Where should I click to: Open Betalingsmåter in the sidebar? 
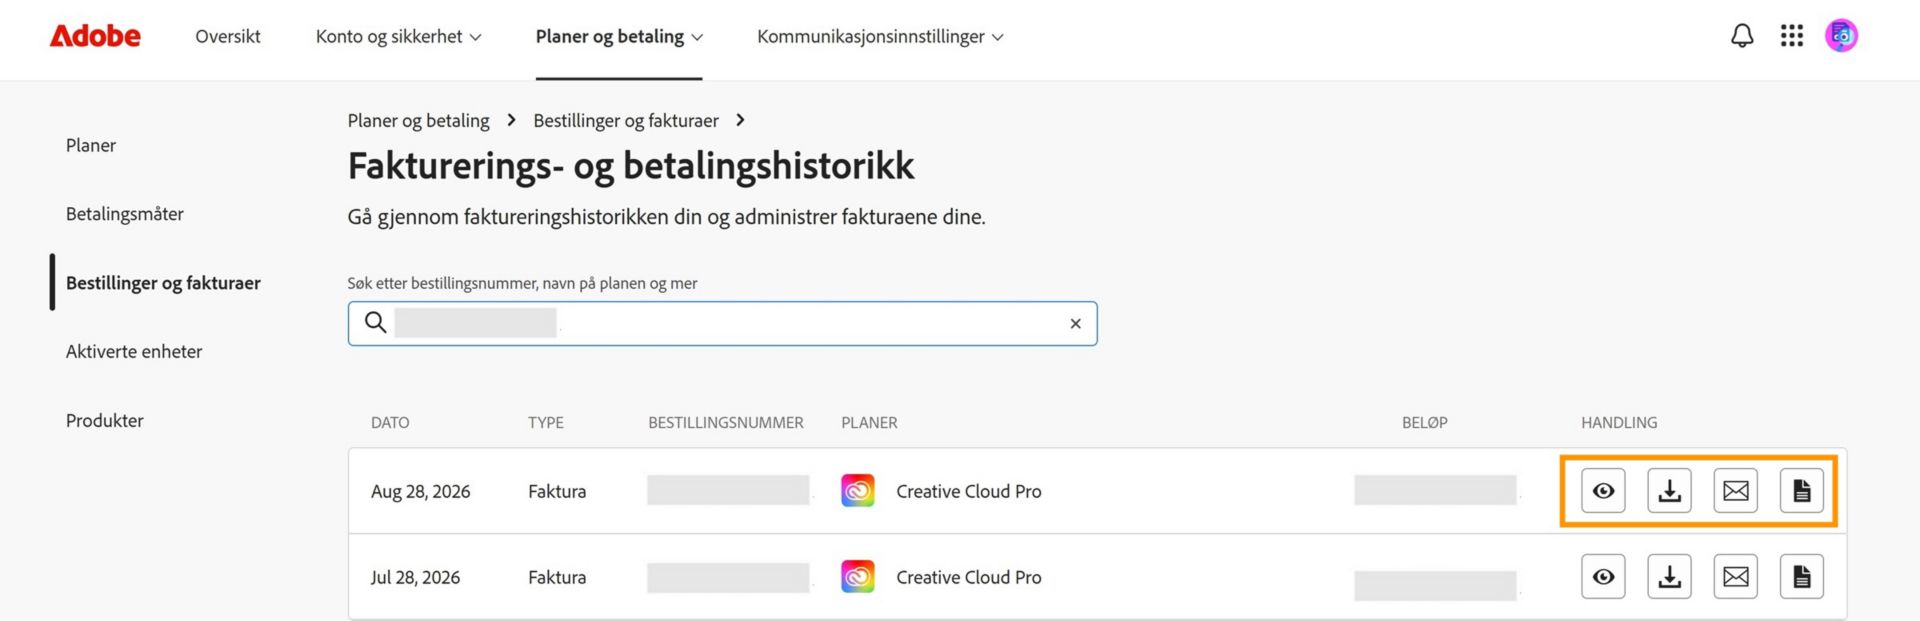pyautogui.click(x=125, y=214)
